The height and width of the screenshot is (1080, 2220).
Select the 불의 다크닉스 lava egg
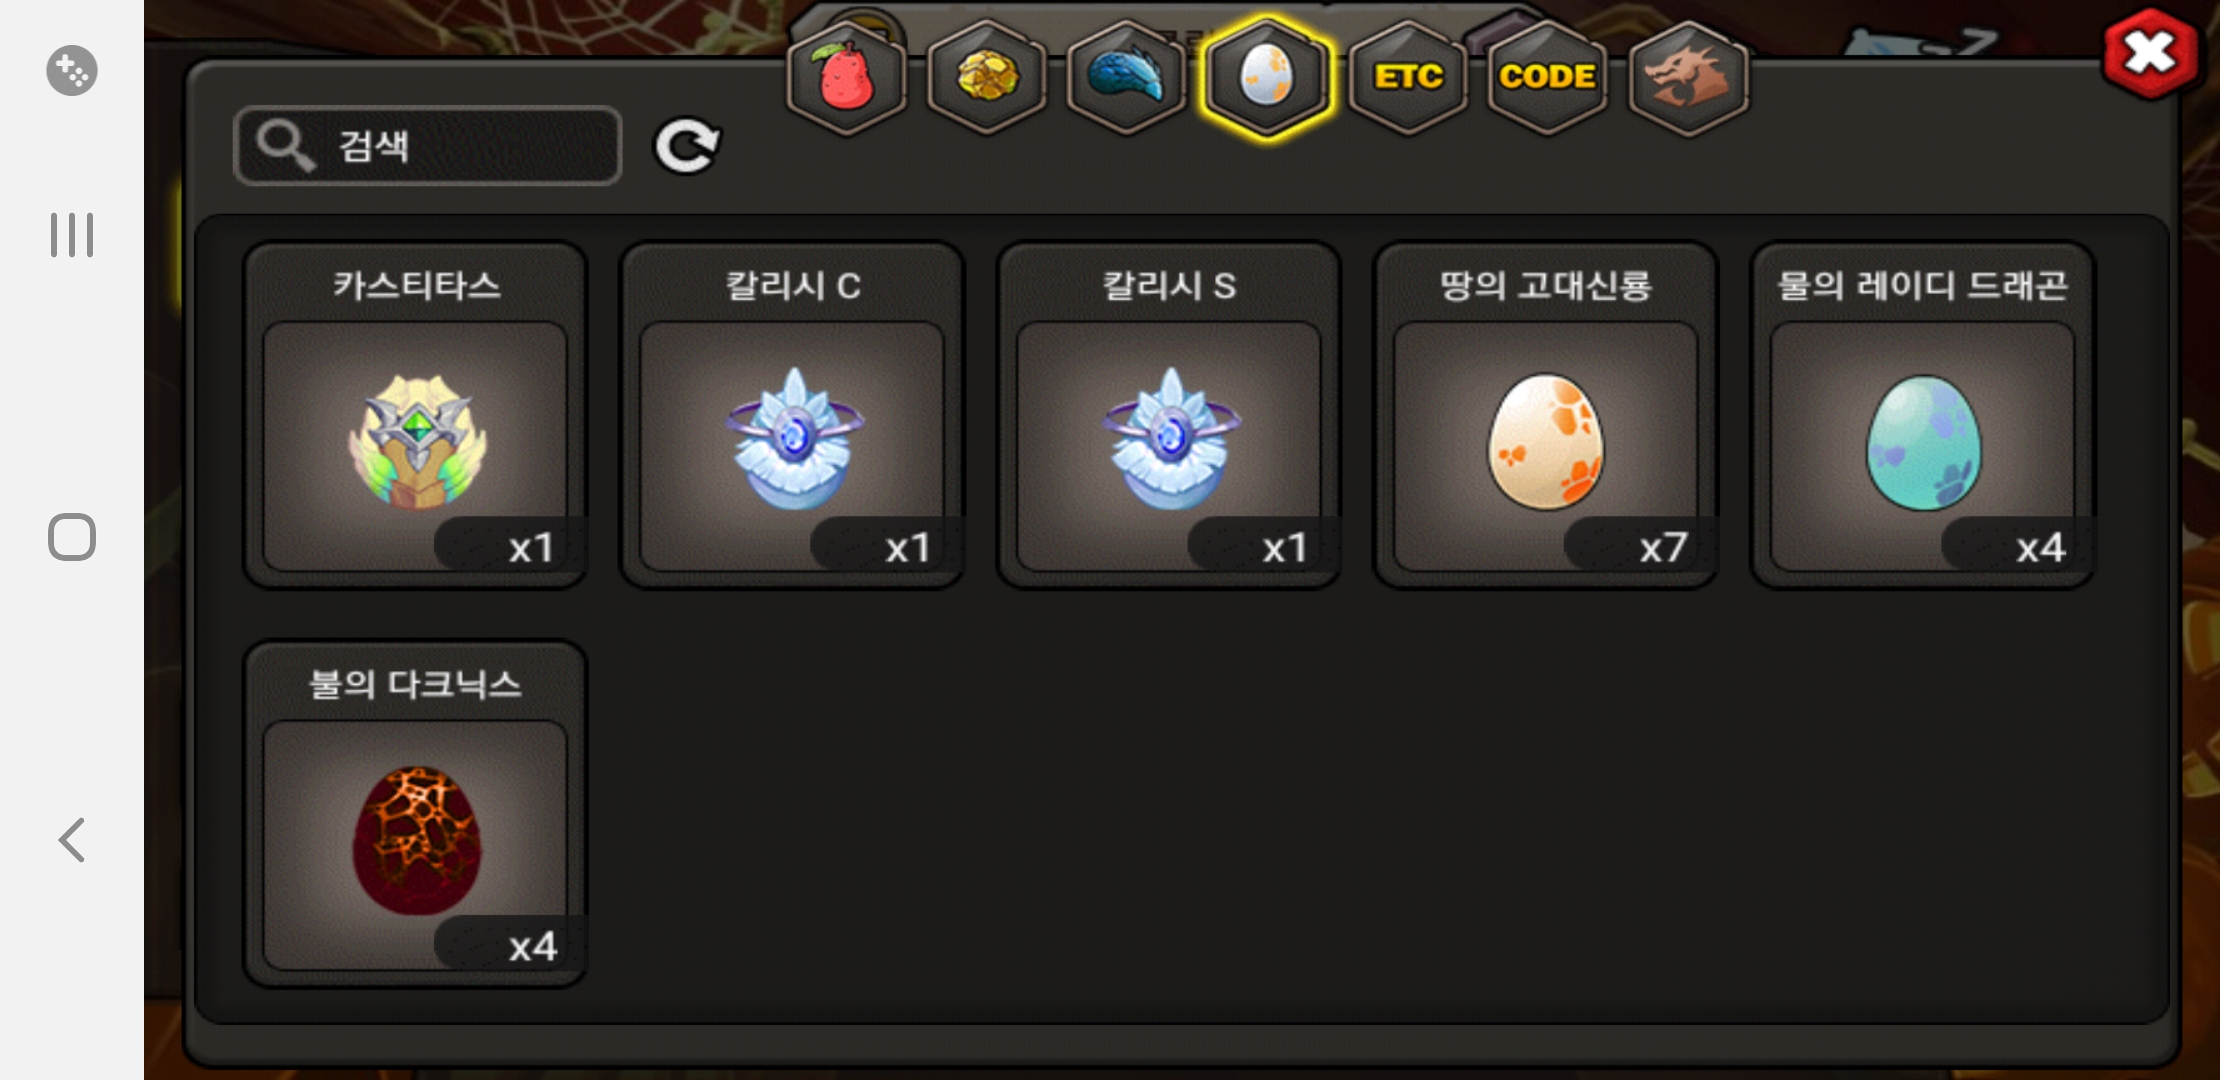tap(415, 815)
